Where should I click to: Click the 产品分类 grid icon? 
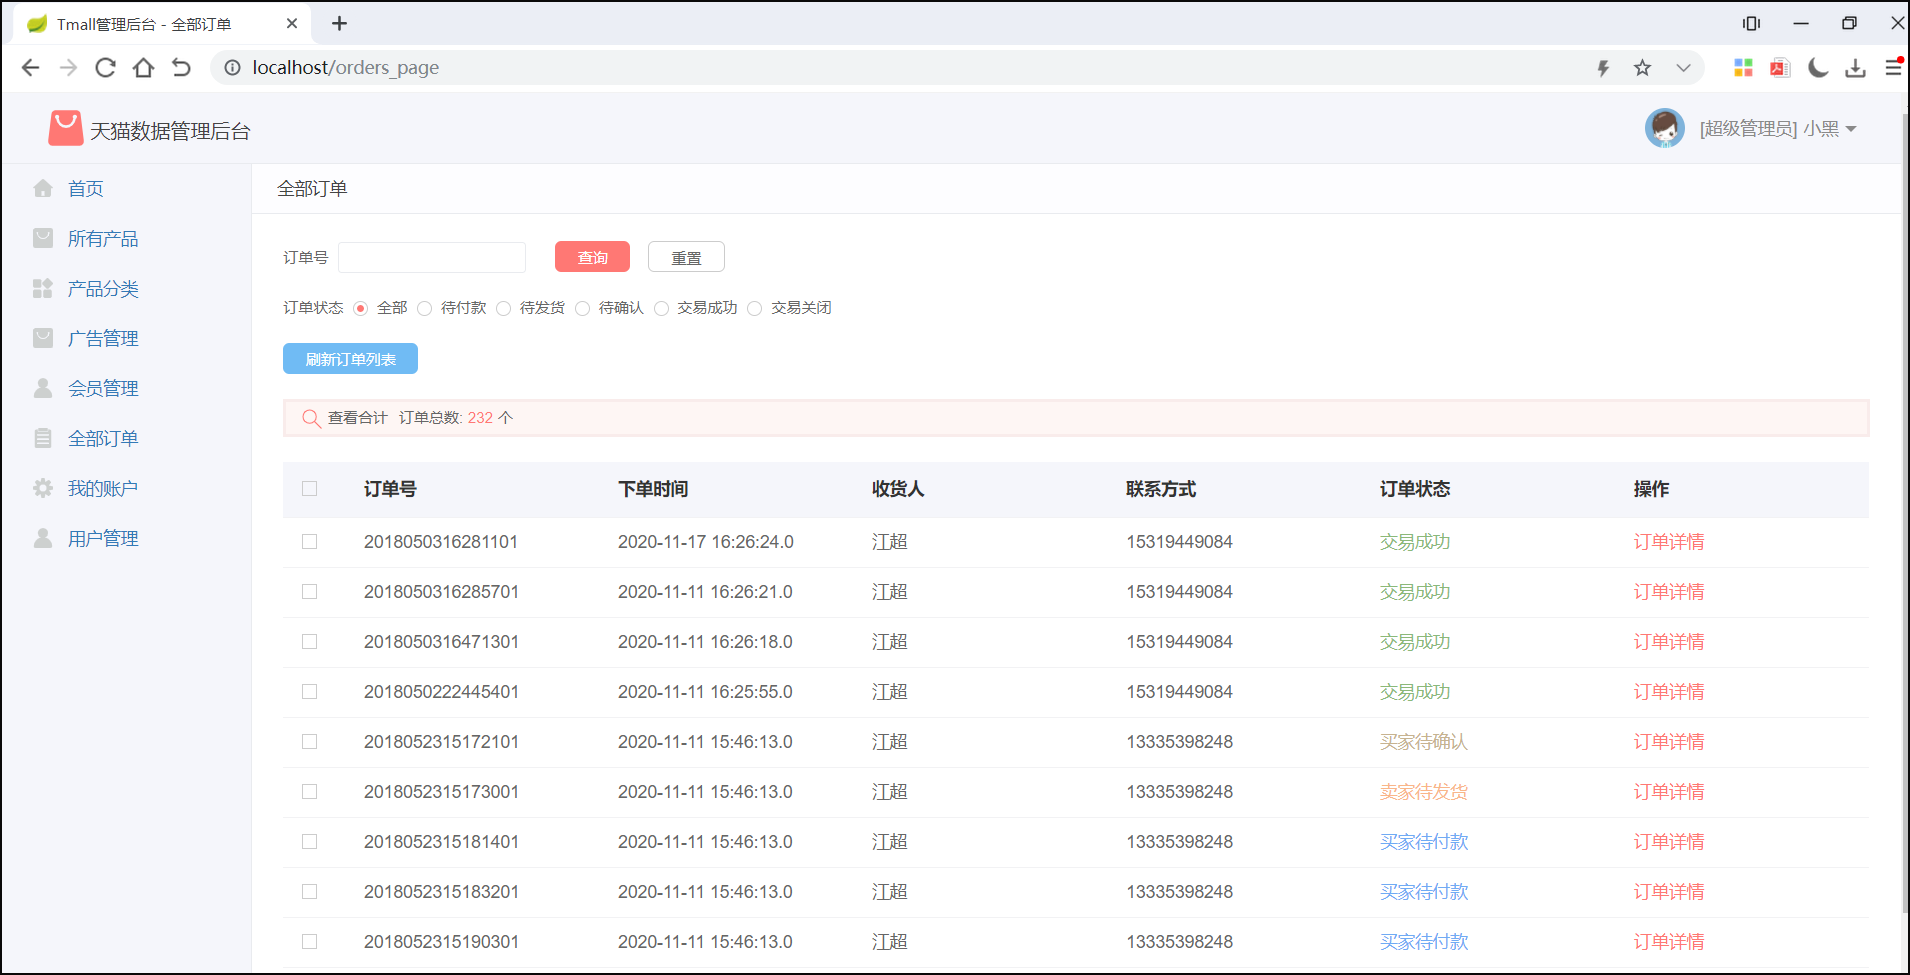pyautogui.click(x=43, y=288)
